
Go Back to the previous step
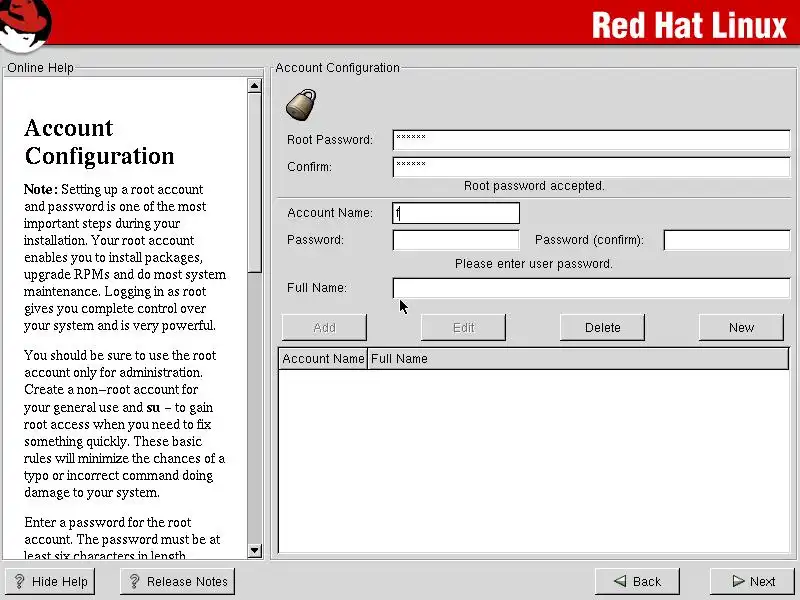tap(637, 582)
